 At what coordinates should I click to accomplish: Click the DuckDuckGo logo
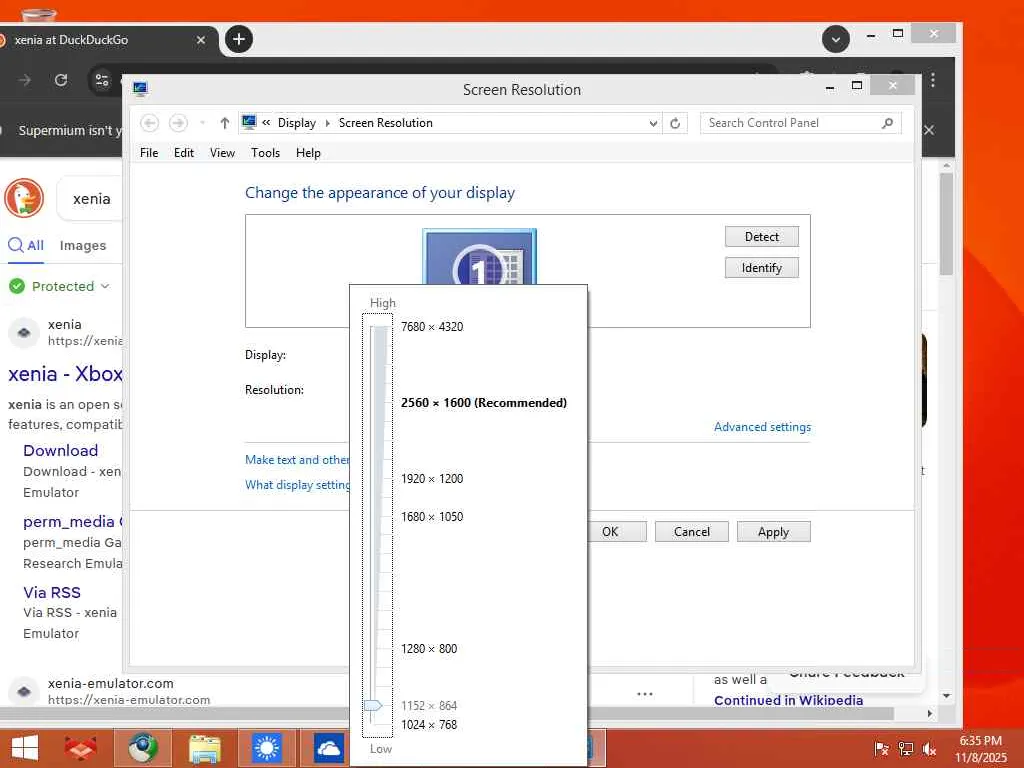click(24, 198)
